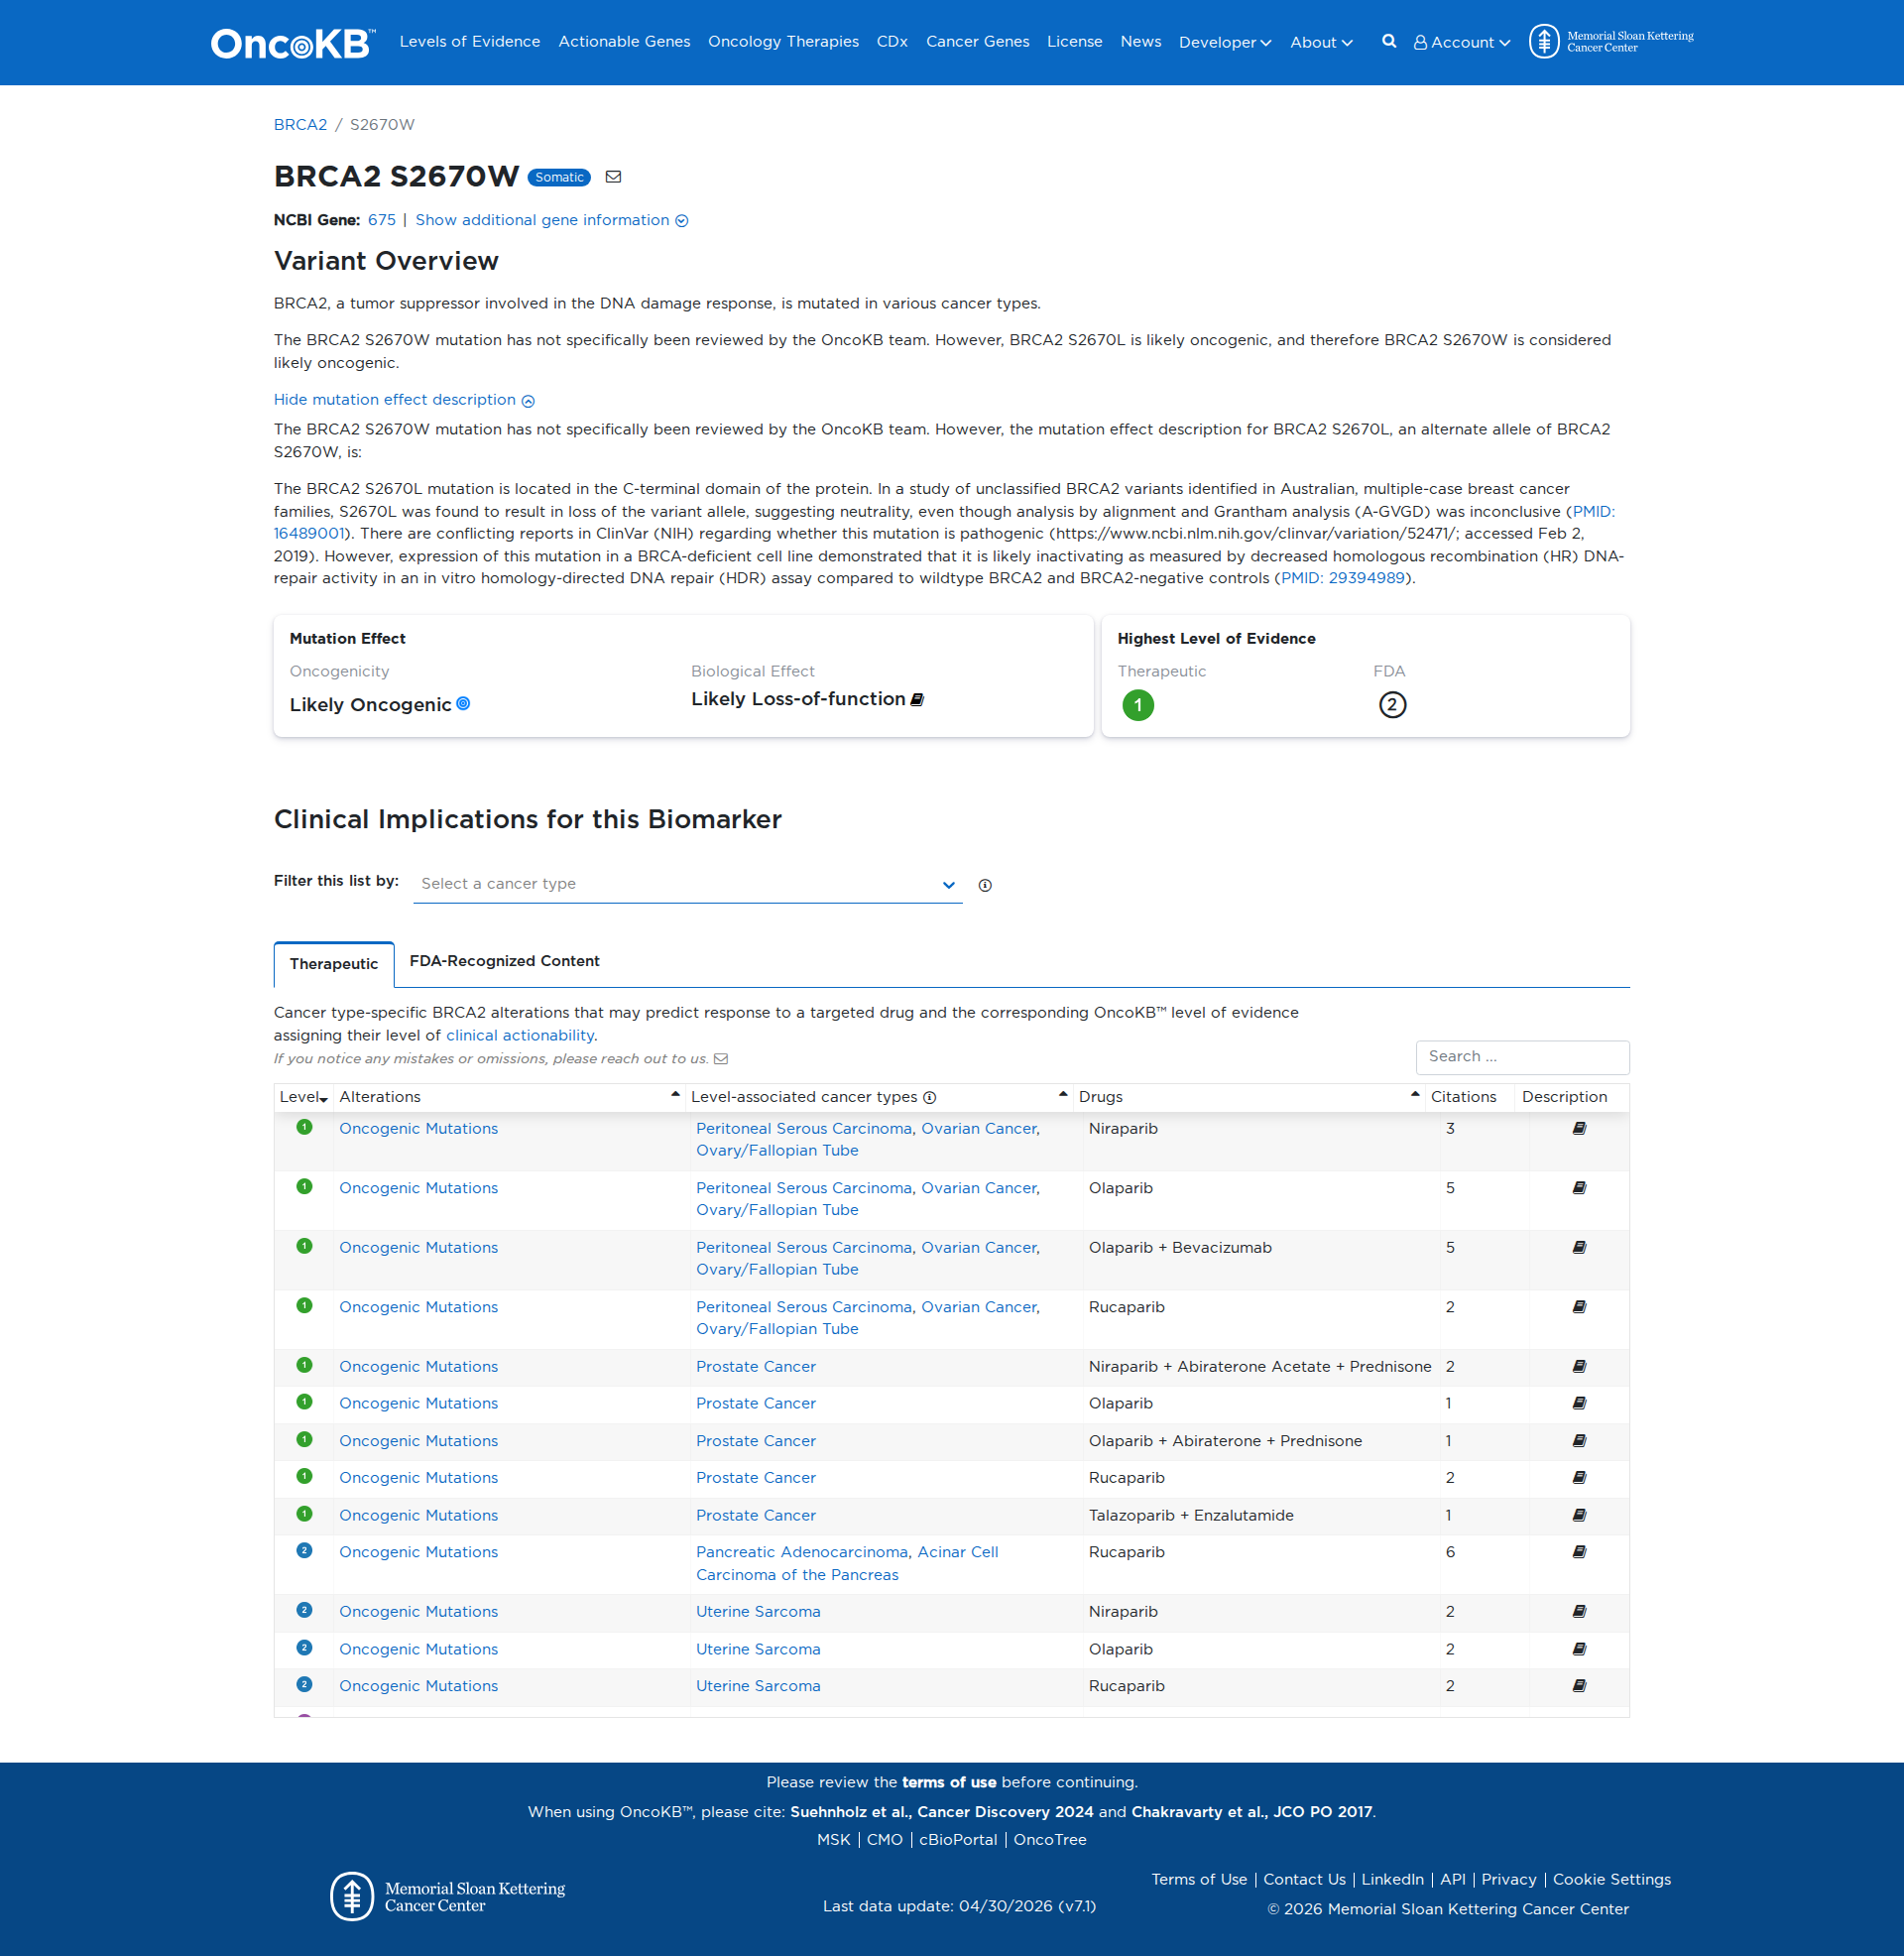Screen dimensions: 1904x1956
Task: Open PMID: 29394989 link
Action: (x=1342, y=578)
